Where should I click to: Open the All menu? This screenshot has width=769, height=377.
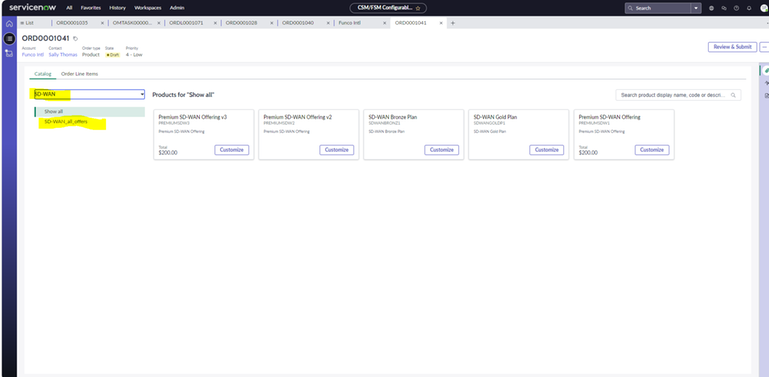[x=69, y=8]
